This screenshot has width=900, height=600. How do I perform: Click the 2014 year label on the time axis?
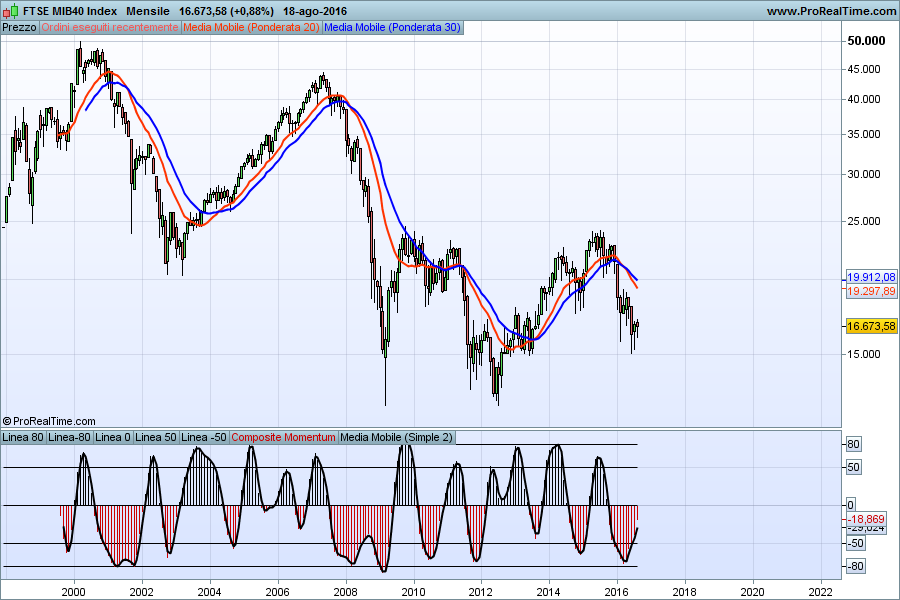pos(549,592)
